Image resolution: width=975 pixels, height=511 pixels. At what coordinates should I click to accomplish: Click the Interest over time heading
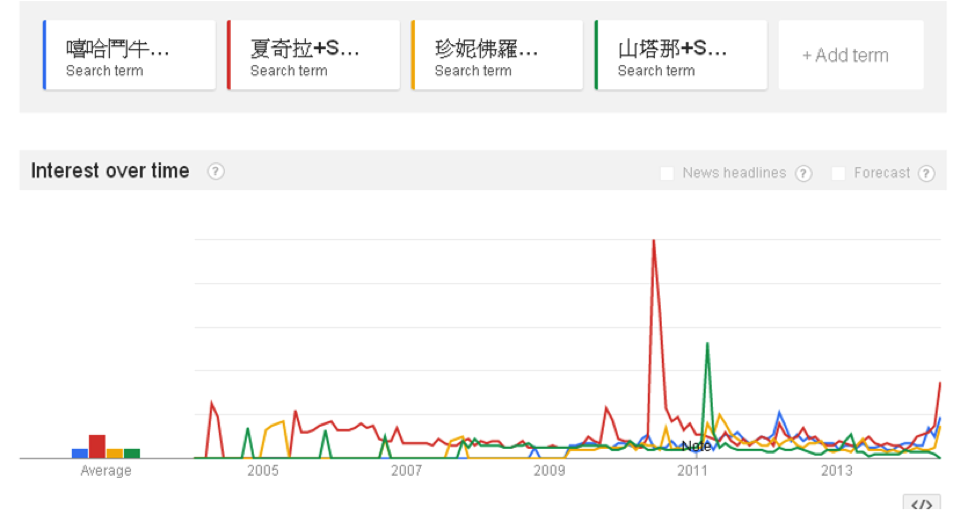pos(110,171)
